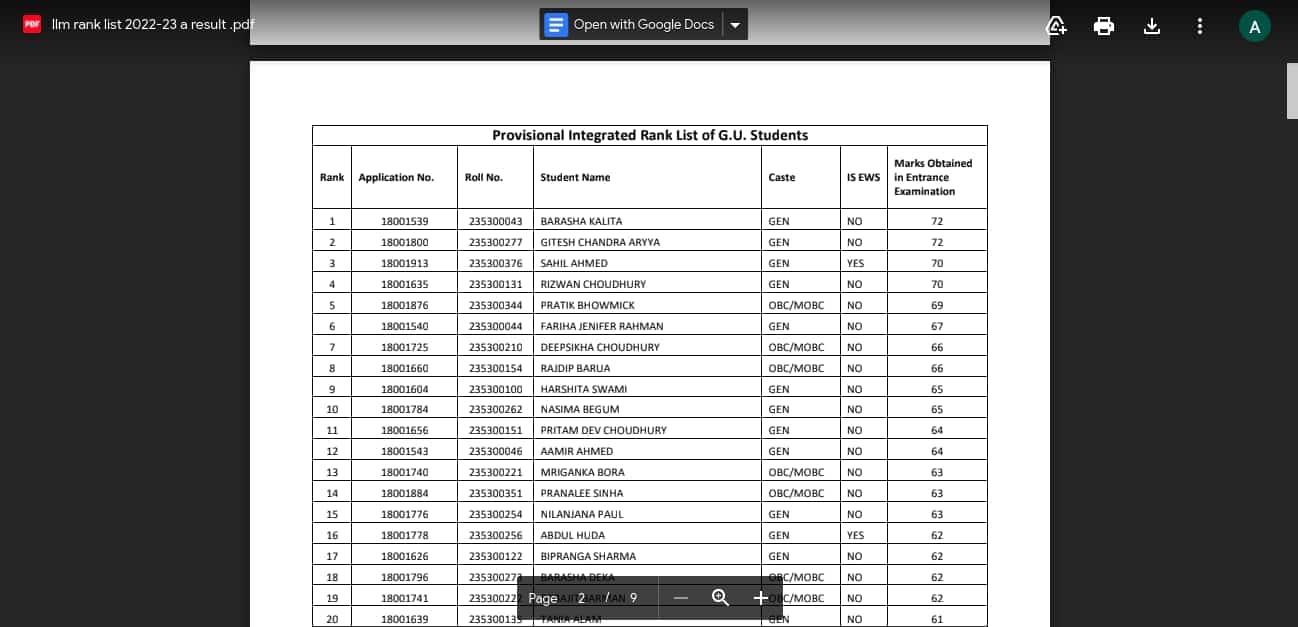
Task: Click the Add to Drive shortcut icon
Action: coord(1056,26)
